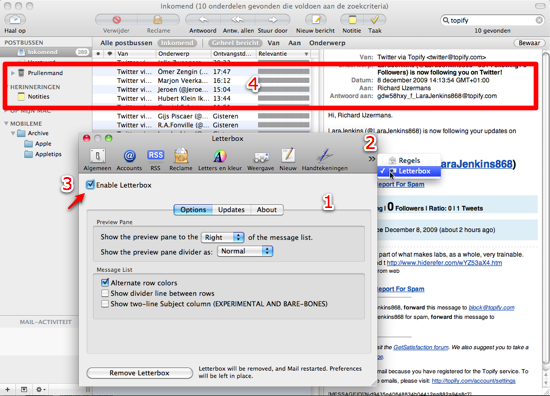Switch to Updates tab

click(x=231, y=210)
